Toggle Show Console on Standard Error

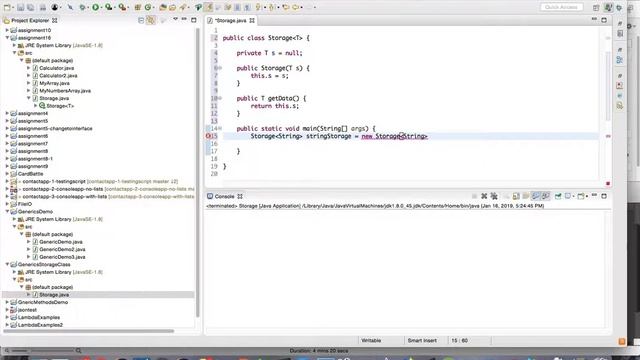[545, 196]
